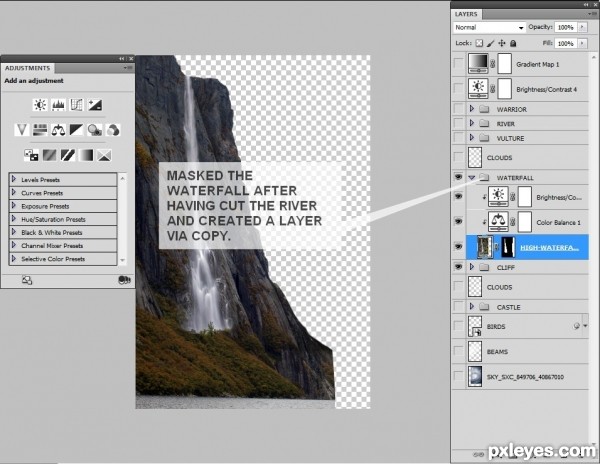Show the RIVER group
Image resolution: width=600 pixels, height=464 pixels.
[x=458, y=123]
